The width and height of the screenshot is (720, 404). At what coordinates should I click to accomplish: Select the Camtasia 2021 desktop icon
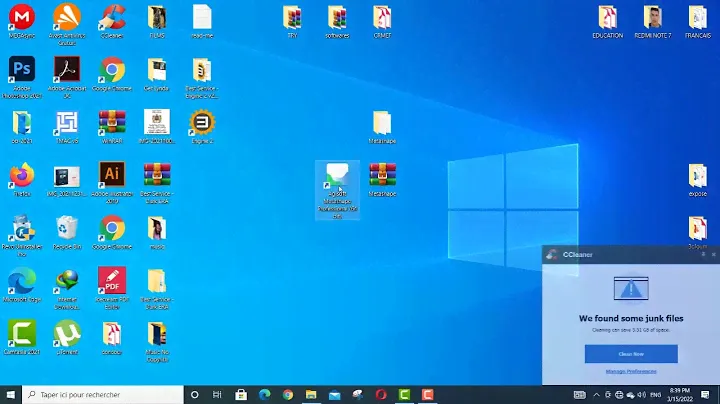click(x=22, y=333)
